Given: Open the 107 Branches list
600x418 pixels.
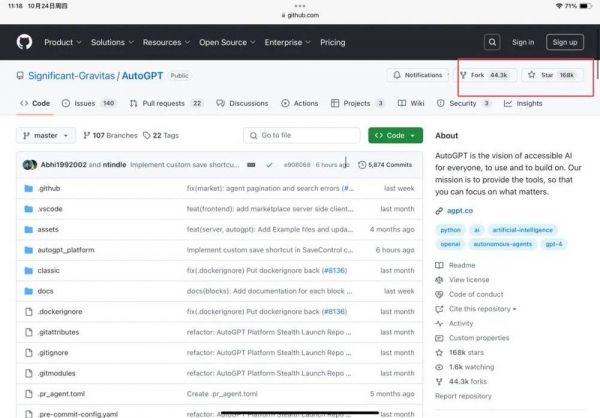Looking at the screenshot, I should [110, 135].
